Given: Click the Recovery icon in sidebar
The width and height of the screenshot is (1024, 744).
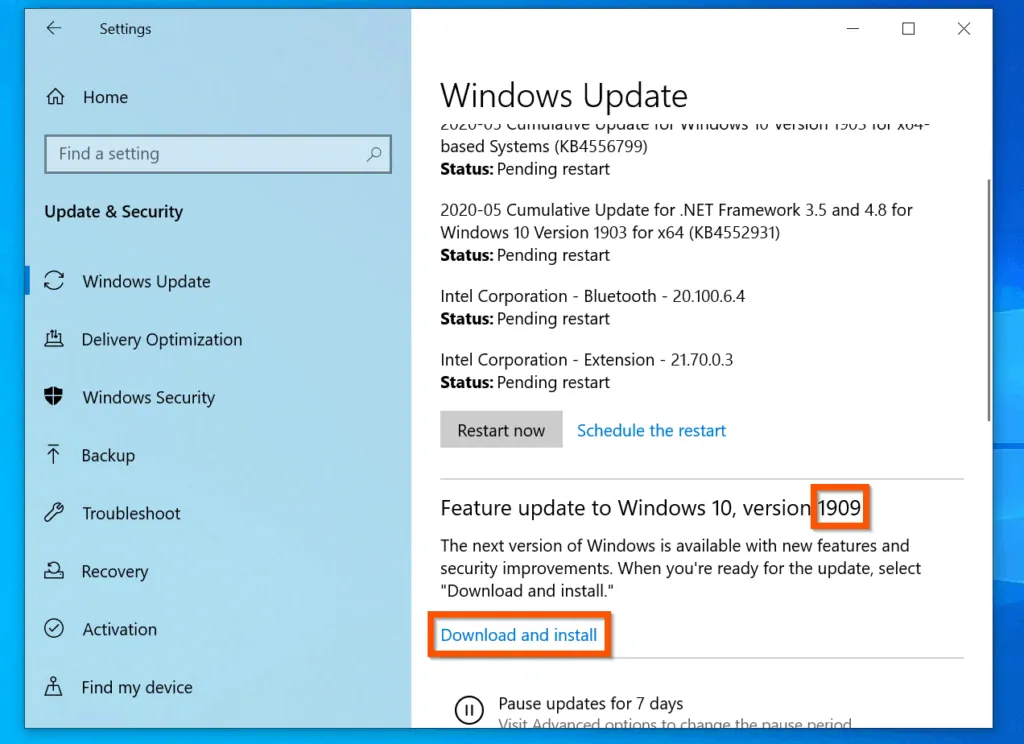Looking at the screenshot, I should coord(54,571).
